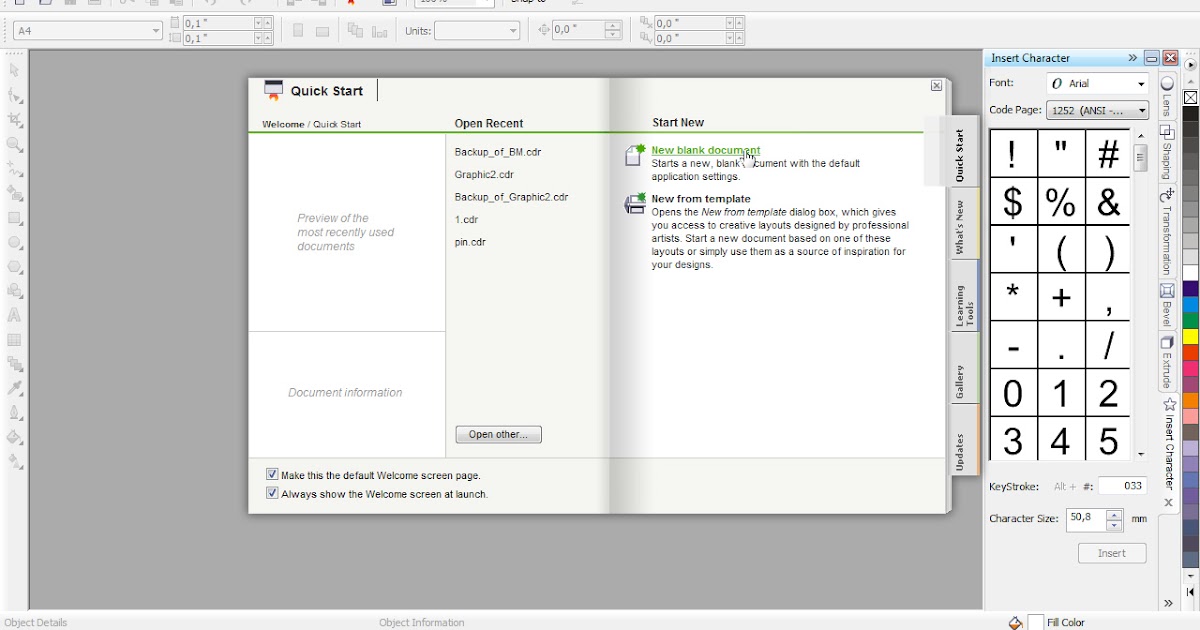Select the ampersand character in the grid

coord(1108,203)
